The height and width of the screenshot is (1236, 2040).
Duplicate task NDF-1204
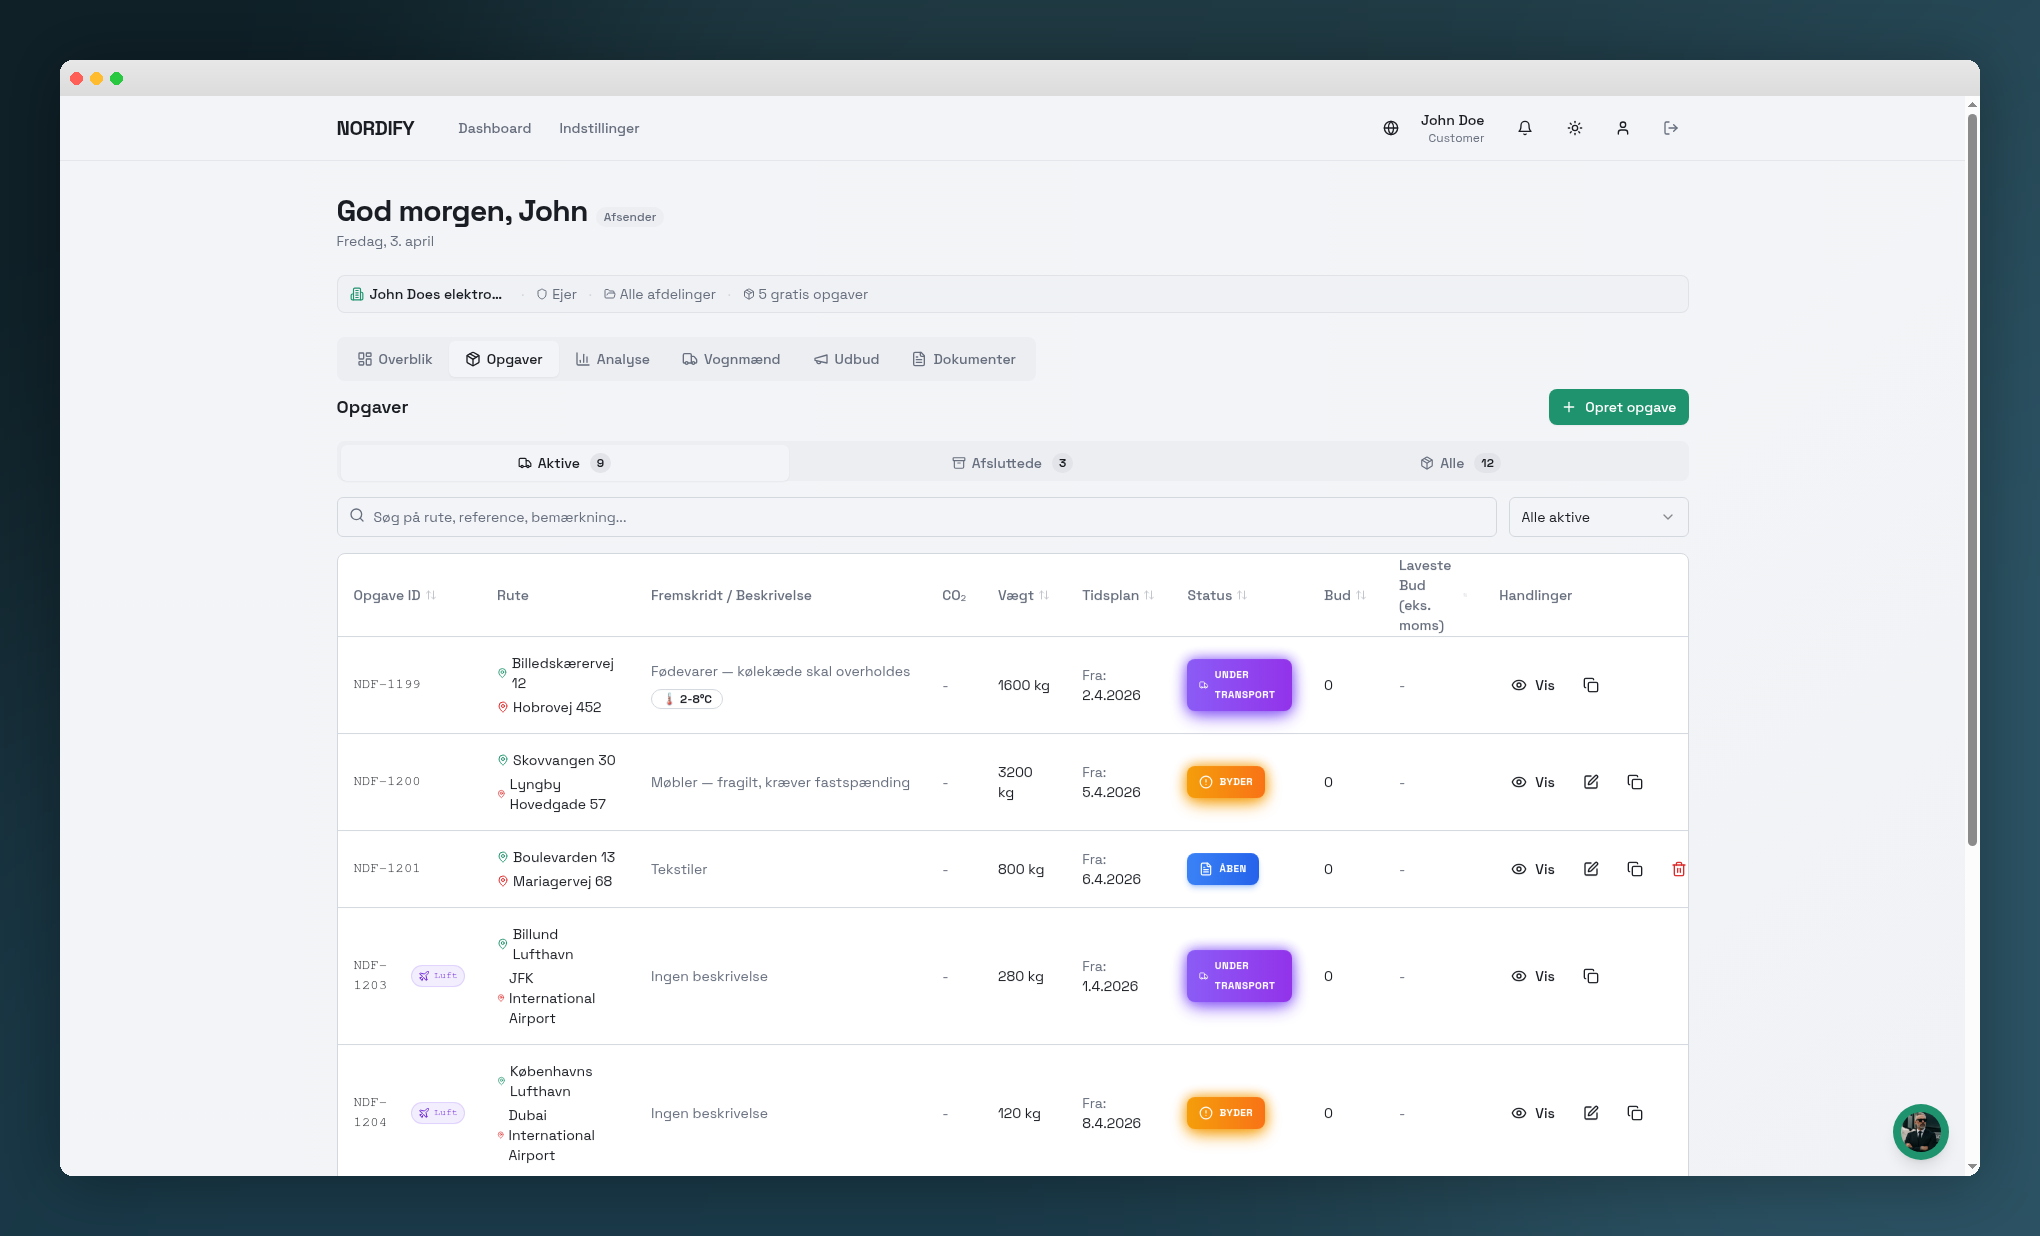coord(1635,1113)
